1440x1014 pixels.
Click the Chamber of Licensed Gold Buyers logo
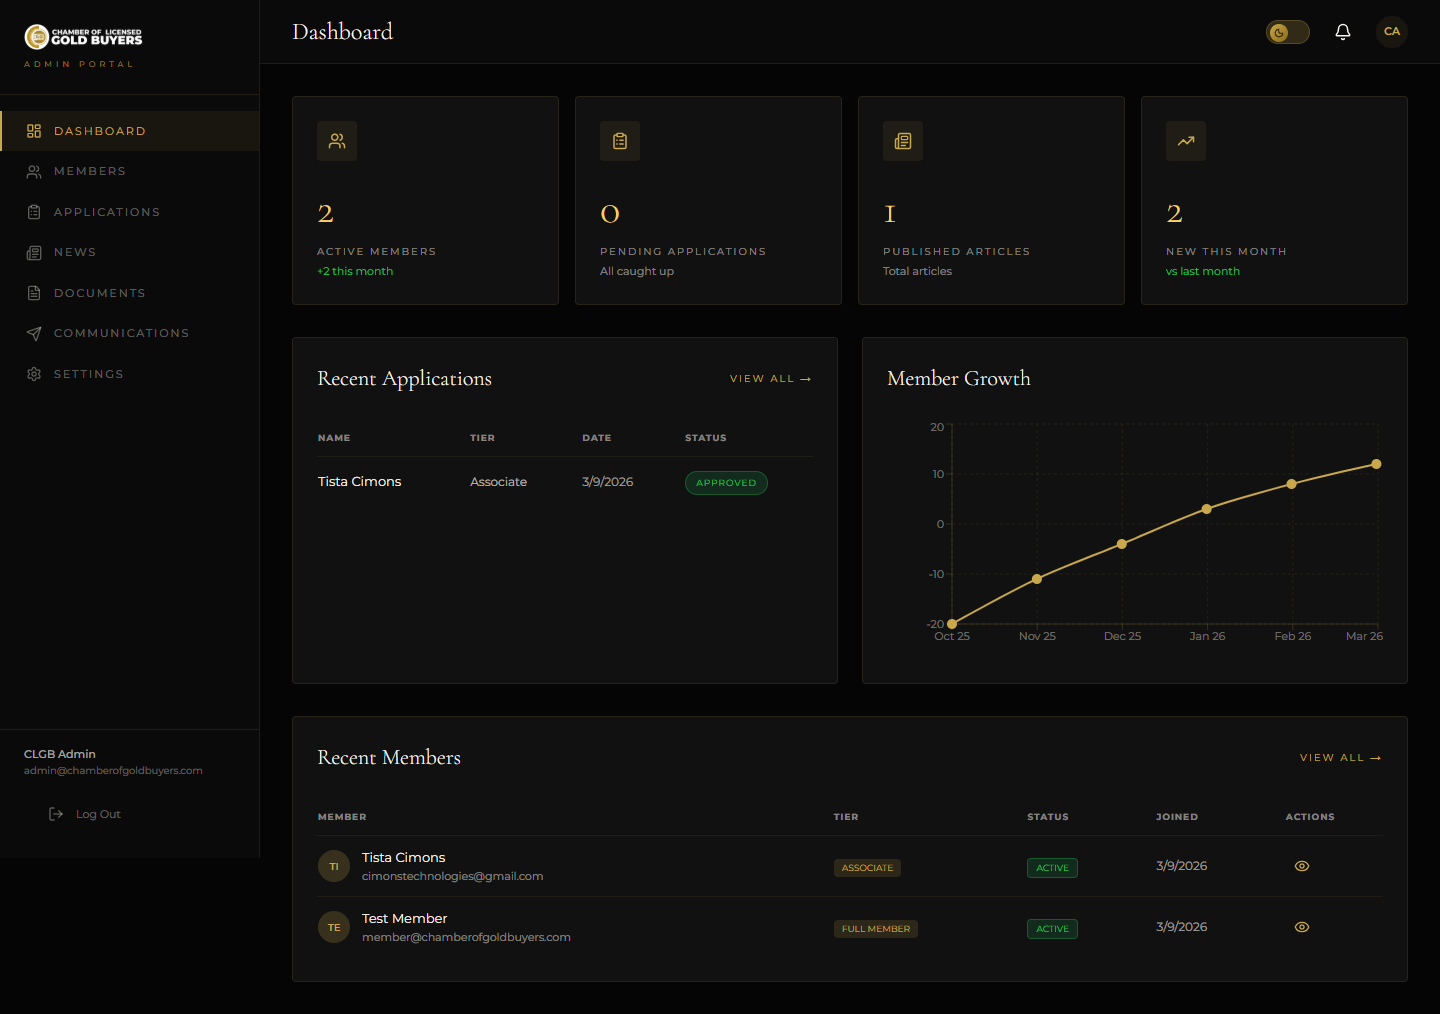tap(83, 37)
